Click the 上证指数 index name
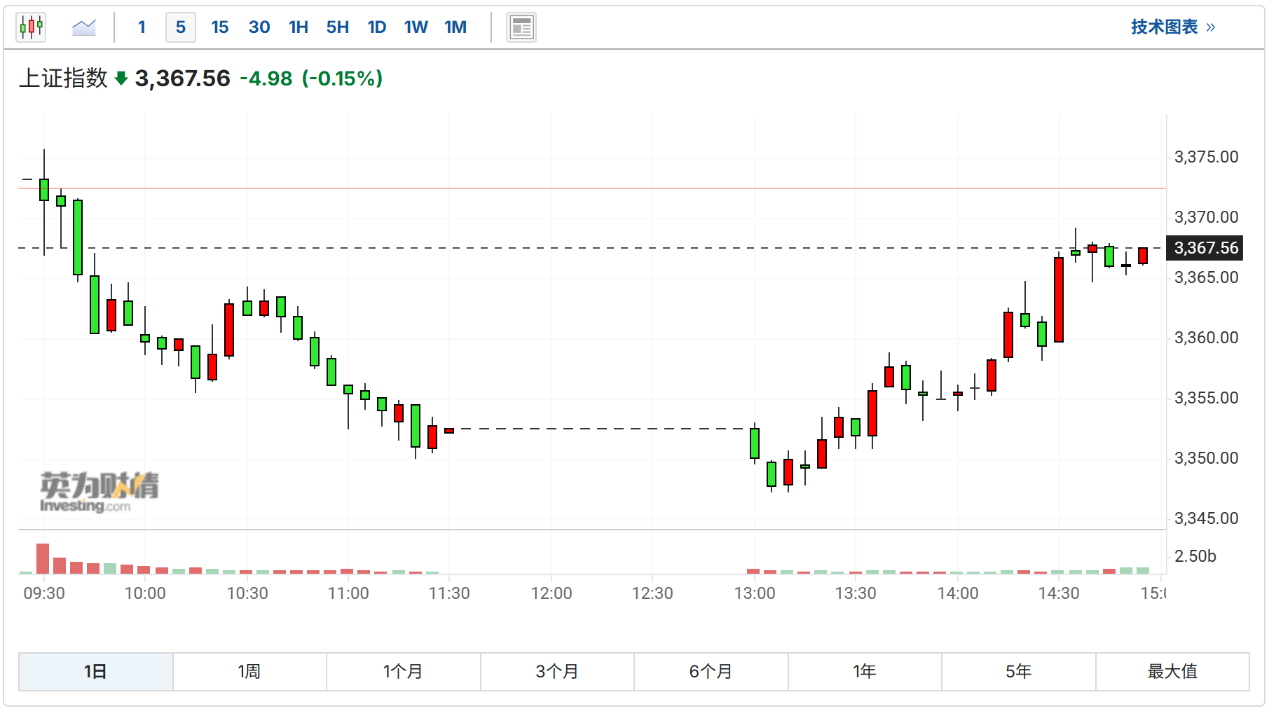The width and height of the screenshot is (1269, 711). [x=63, y=79]
